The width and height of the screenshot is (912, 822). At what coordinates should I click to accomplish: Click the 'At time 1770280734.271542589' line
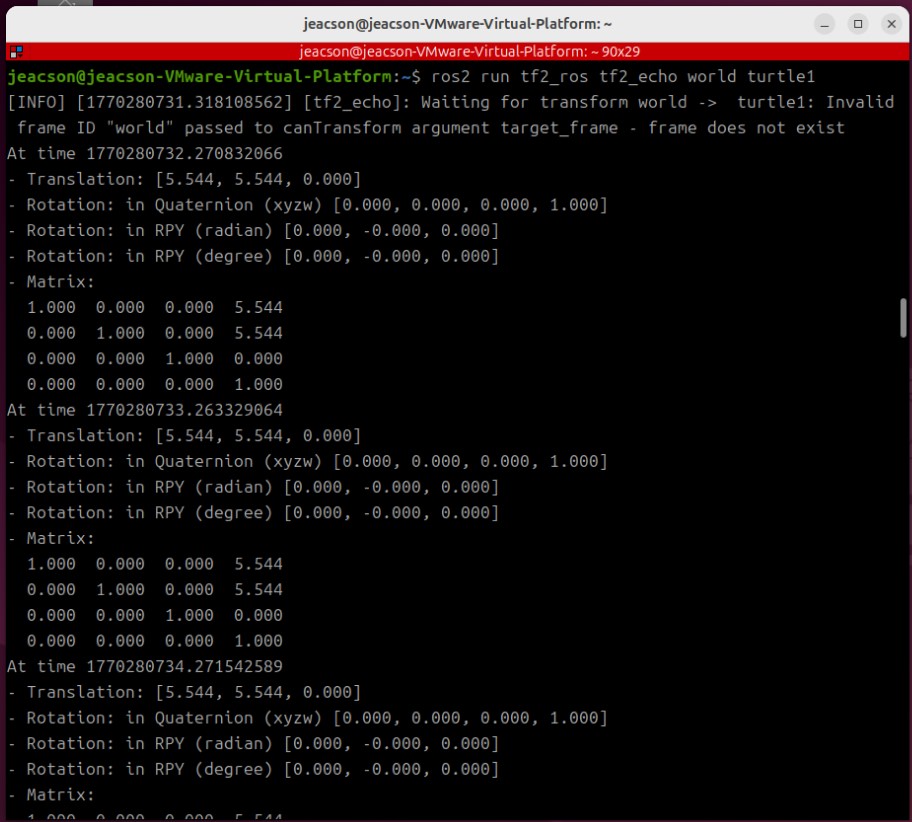(x=145, y=666)
